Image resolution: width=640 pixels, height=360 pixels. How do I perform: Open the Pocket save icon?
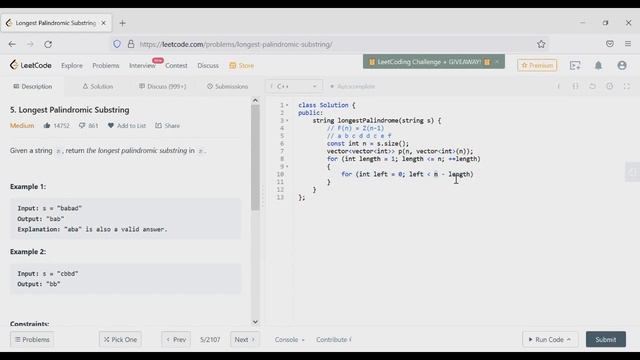[x=610, y=44]
